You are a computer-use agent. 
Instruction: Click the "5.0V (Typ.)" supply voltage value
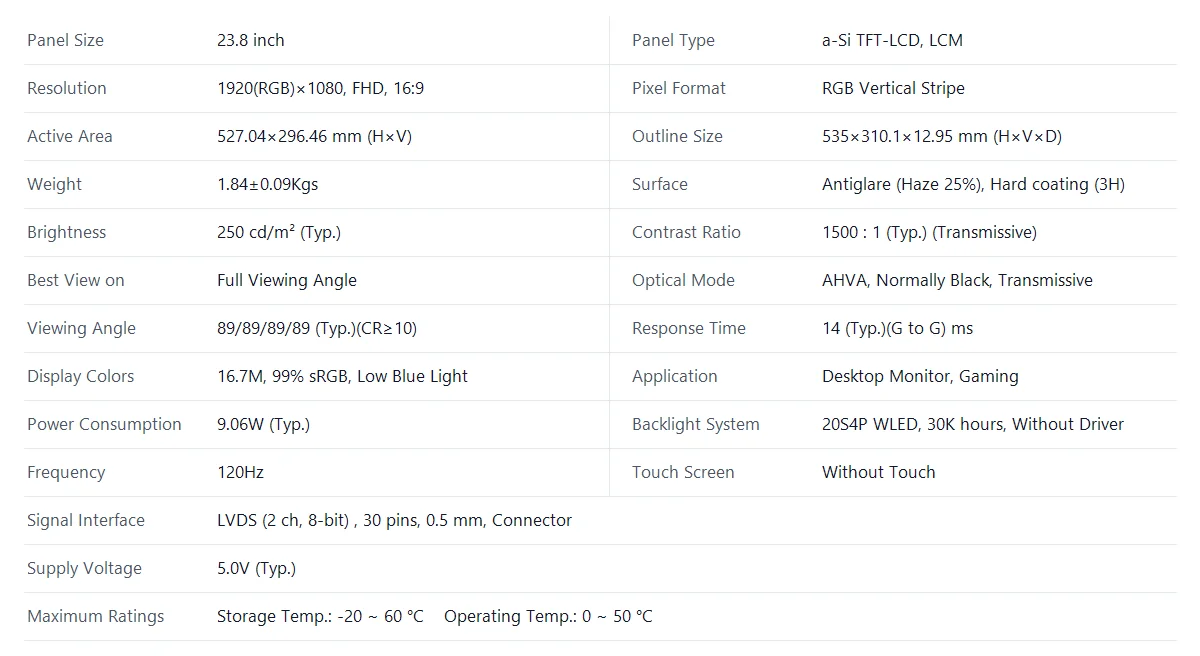pyautogui.click(x=256, y=568)
